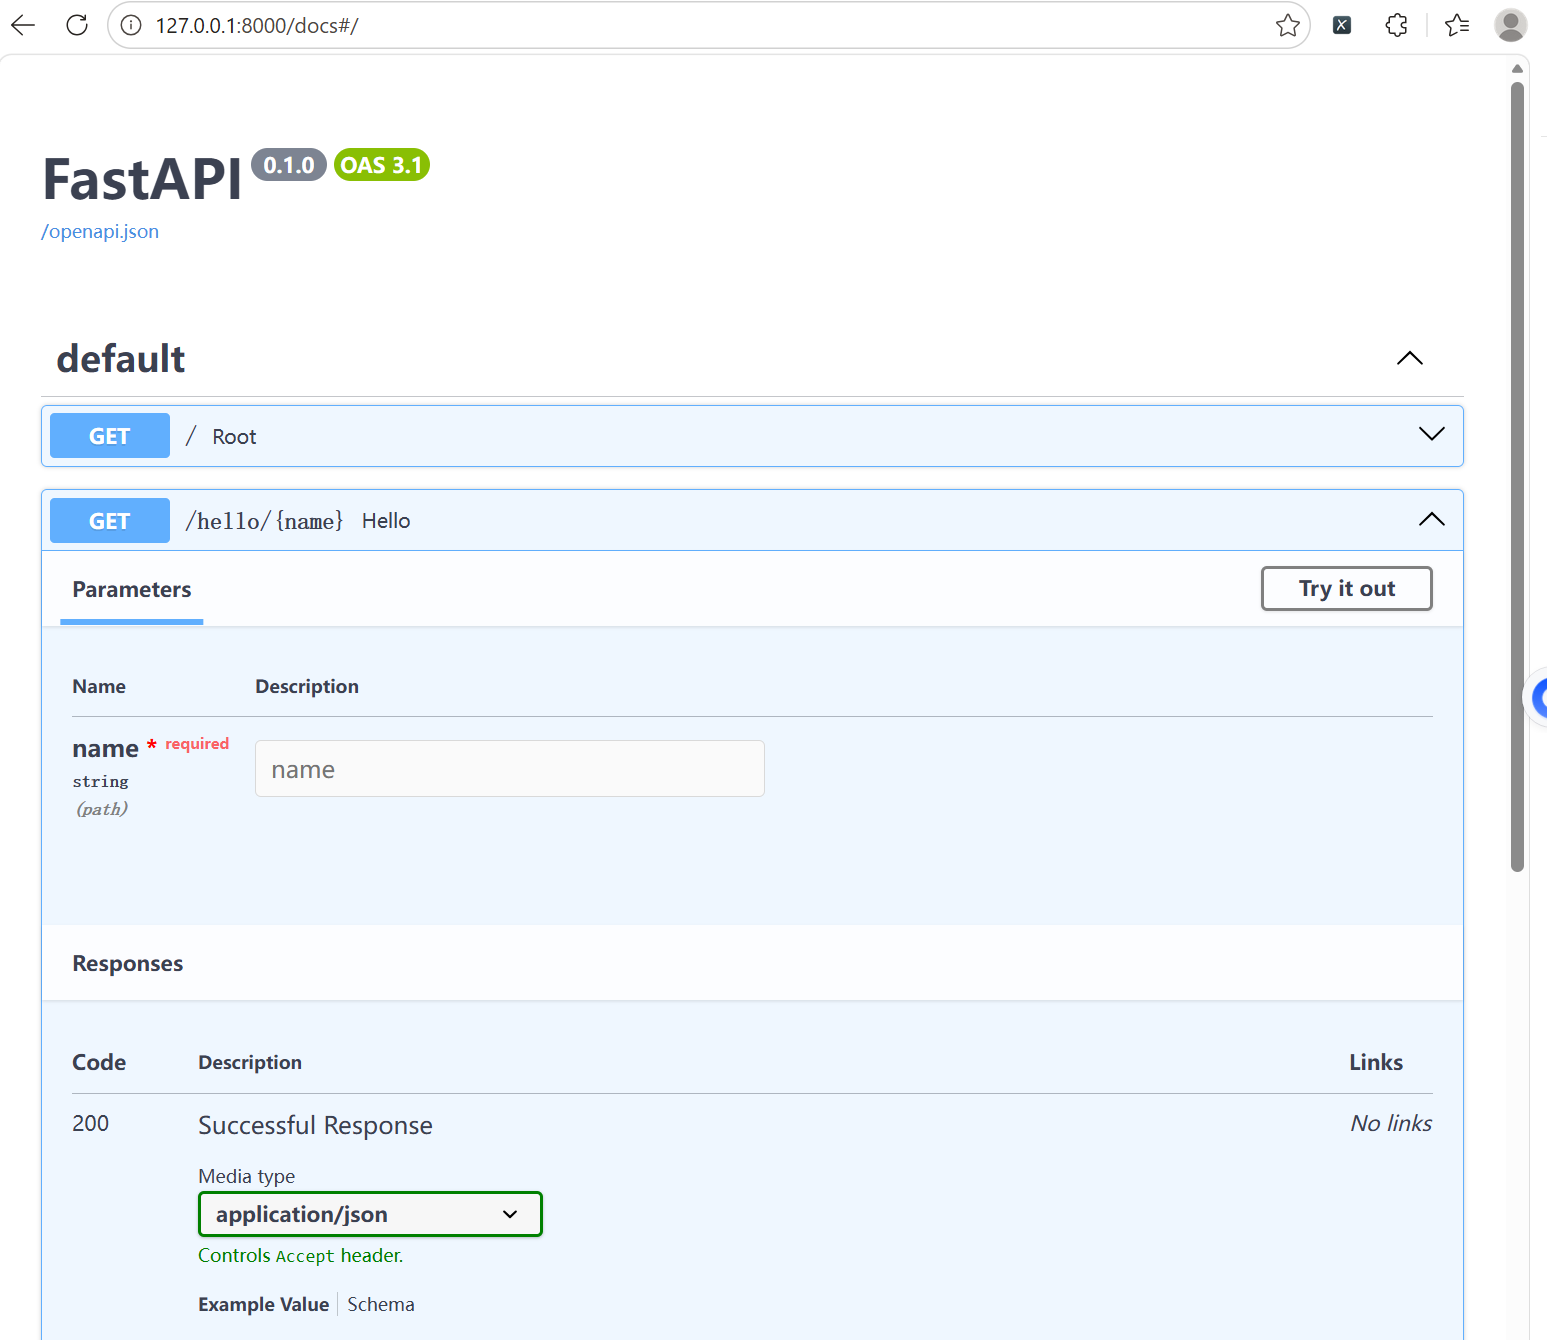Image resolution: width=1547 pixels, height=1340 pixels.
Task: Open the /openapi.json link
Action: click(100, 231)
